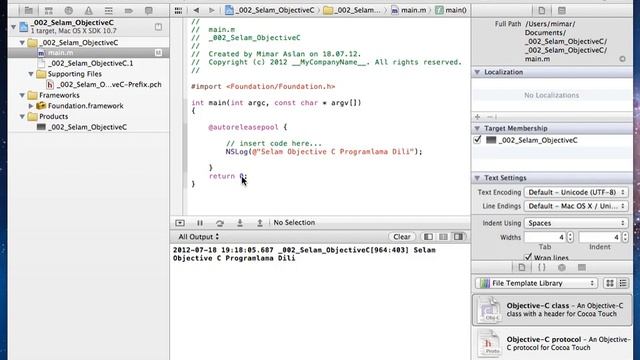The height and width of the screenshot is (360, 640).
Task: Click the Indent width stepper
Action: [625, 237]
